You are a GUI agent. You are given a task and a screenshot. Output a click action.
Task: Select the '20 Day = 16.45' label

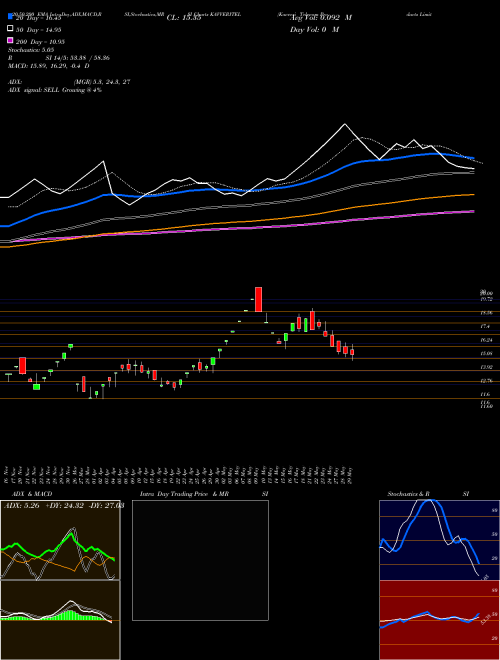coord(39,18)
